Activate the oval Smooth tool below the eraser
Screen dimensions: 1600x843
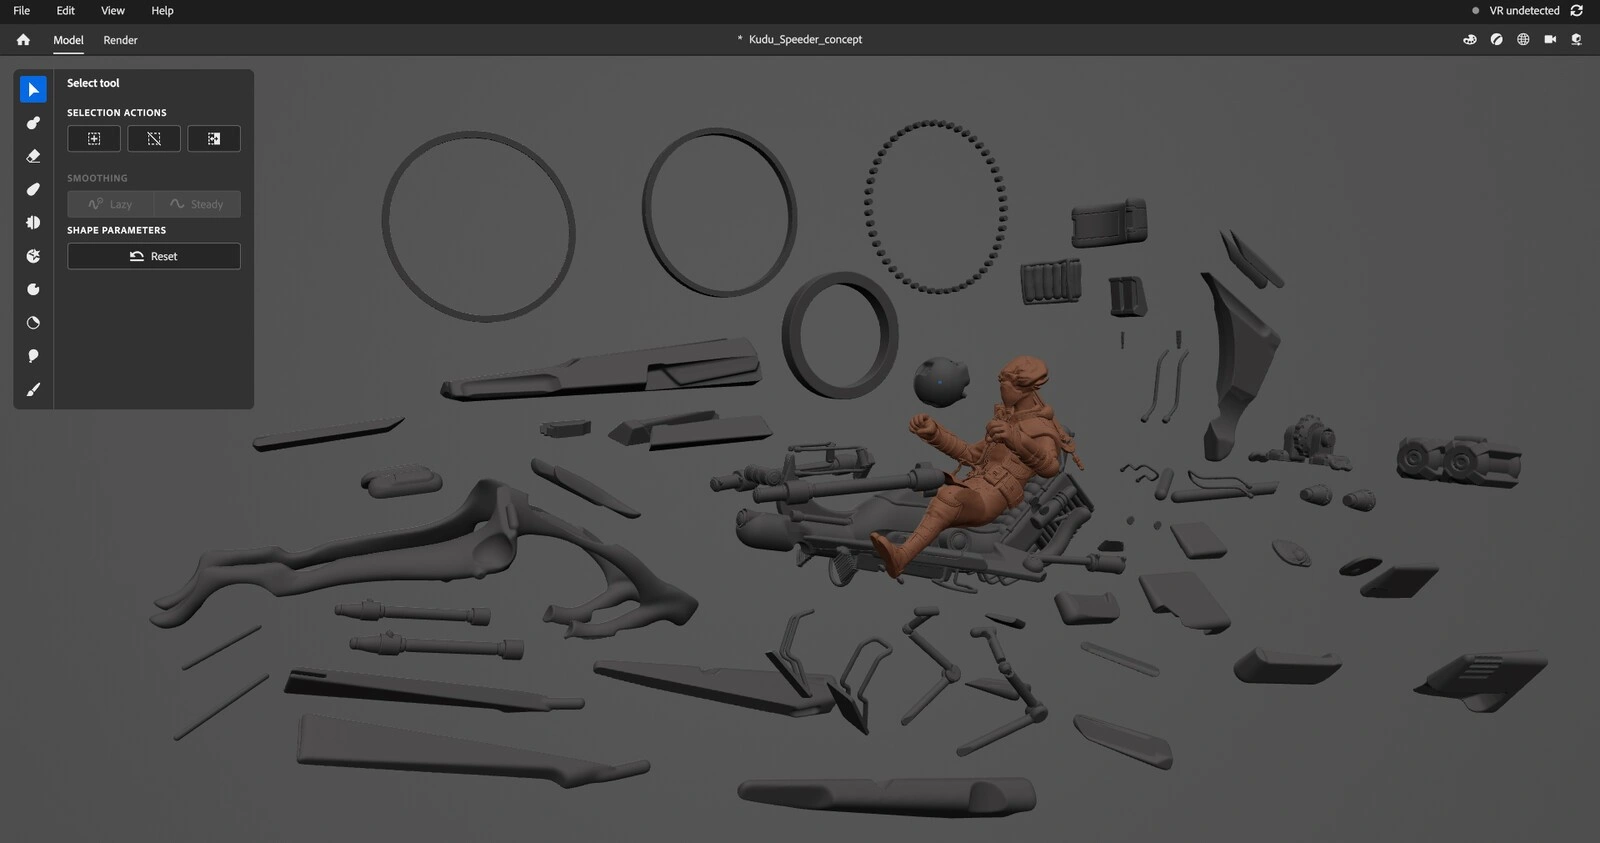(33, 189)
